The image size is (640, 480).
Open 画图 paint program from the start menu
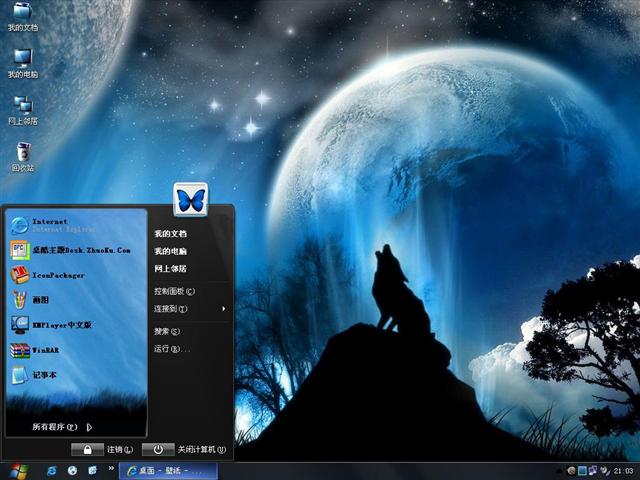pyautogui.click(x=77, y=300)
